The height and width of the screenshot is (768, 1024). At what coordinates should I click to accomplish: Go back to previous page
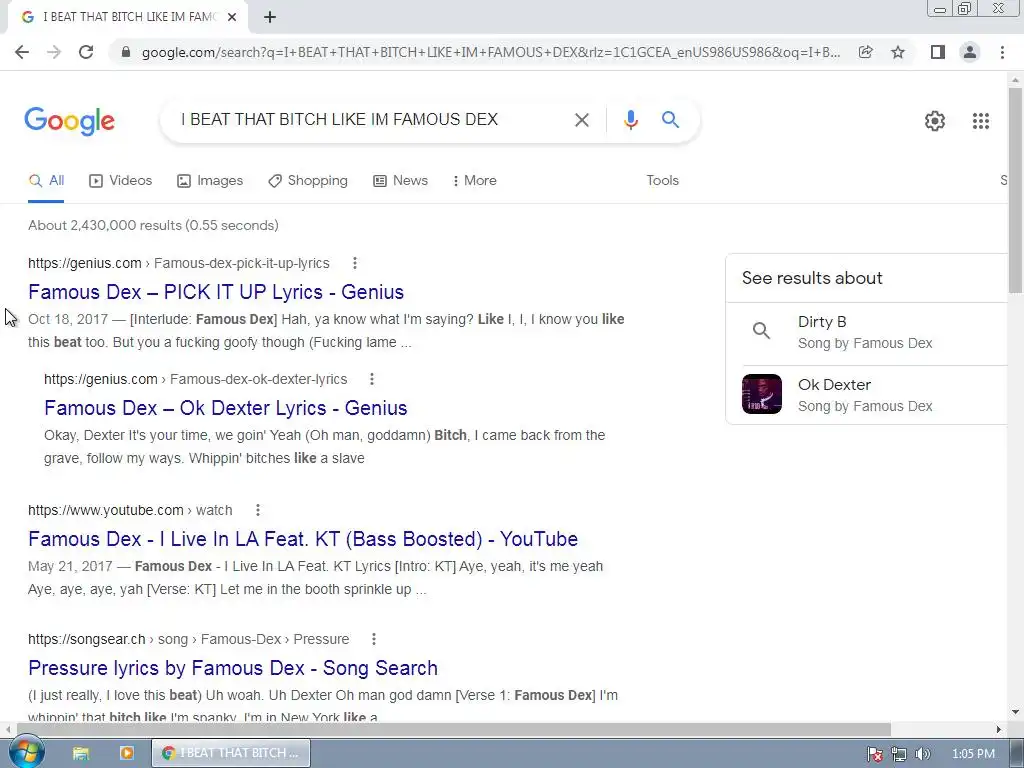point(22,52)
